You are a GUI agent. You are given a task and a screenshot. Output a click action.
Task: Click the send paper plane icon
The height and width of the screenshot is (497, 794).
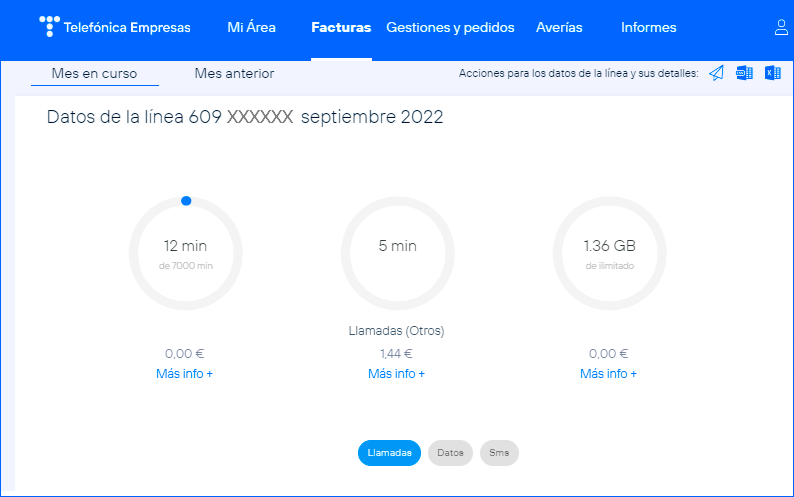click(x=716, y=73)
